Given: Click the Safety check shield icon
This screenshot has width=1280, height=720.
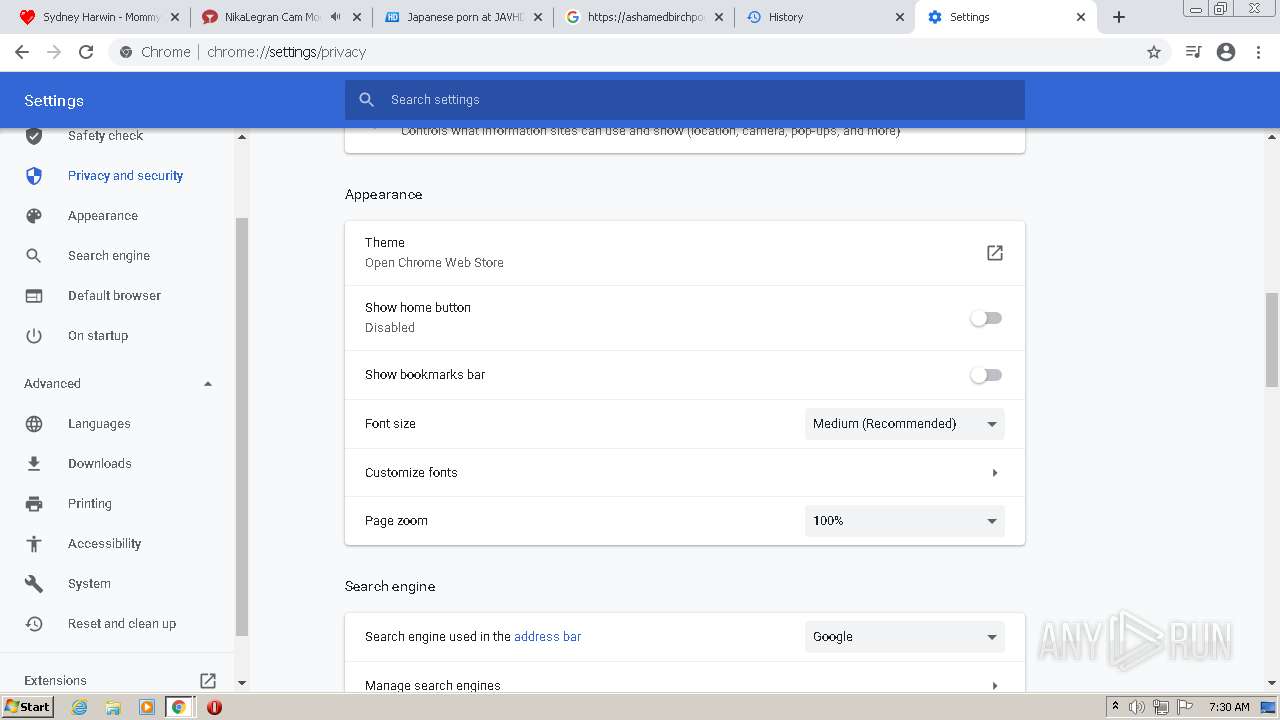Looking at the screenshot, I should pos(34,136).
